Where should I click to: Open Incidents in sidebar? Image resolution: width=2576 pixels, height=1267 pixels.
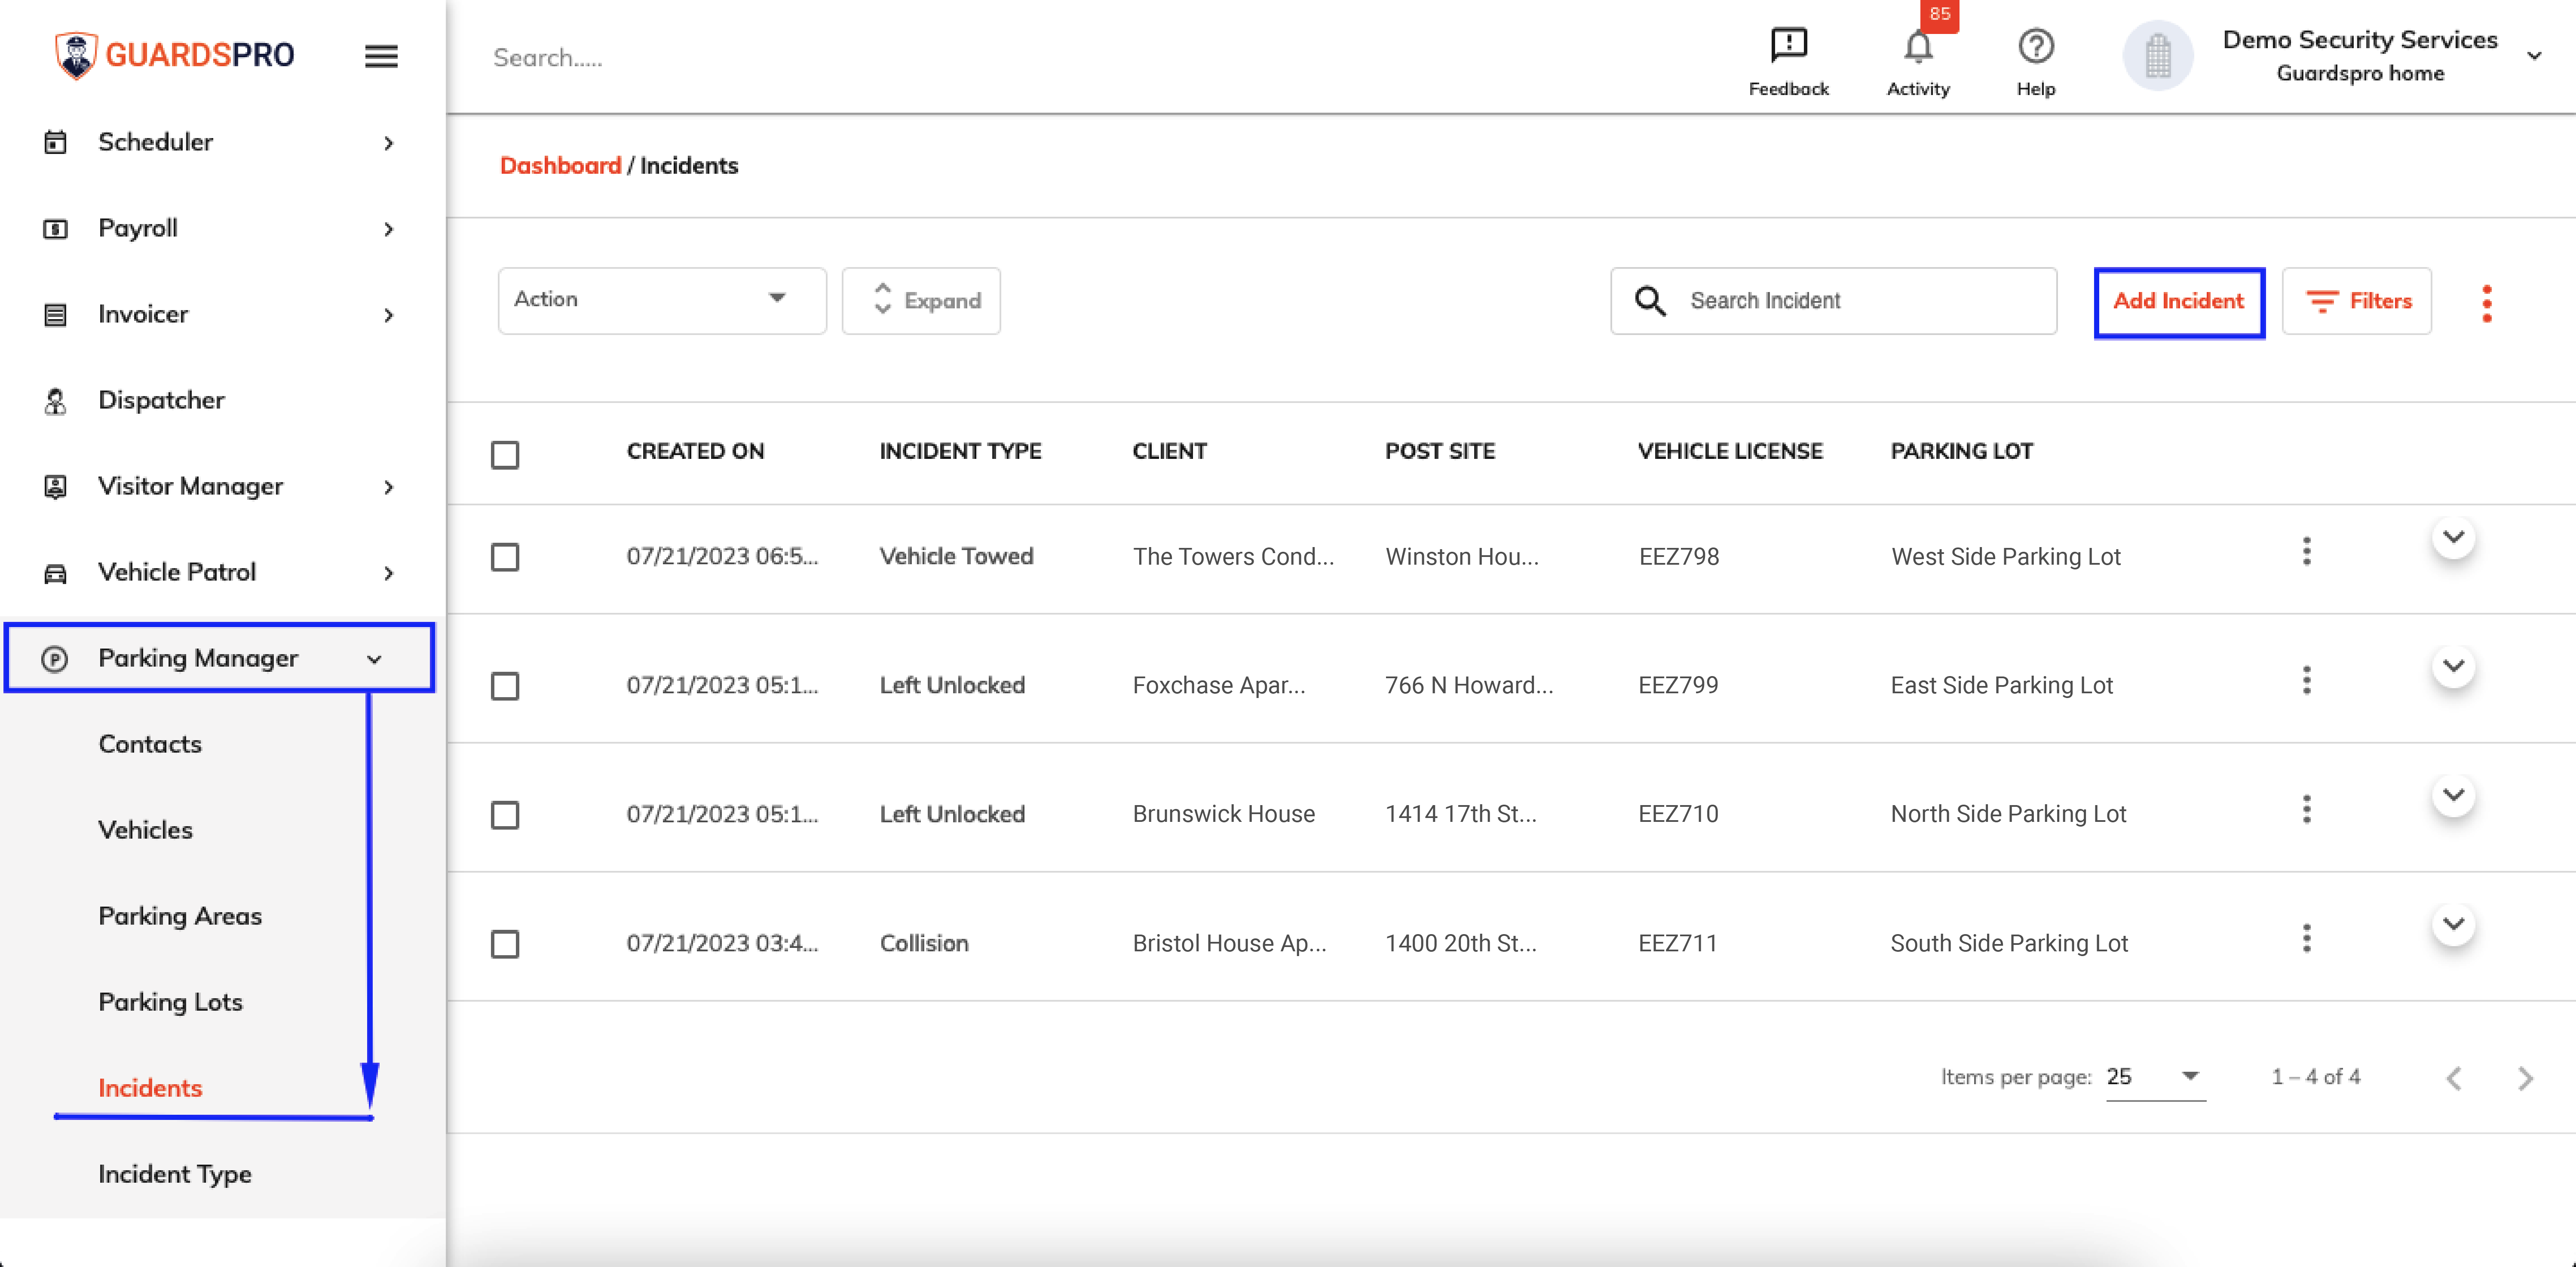click(150, 1088)
